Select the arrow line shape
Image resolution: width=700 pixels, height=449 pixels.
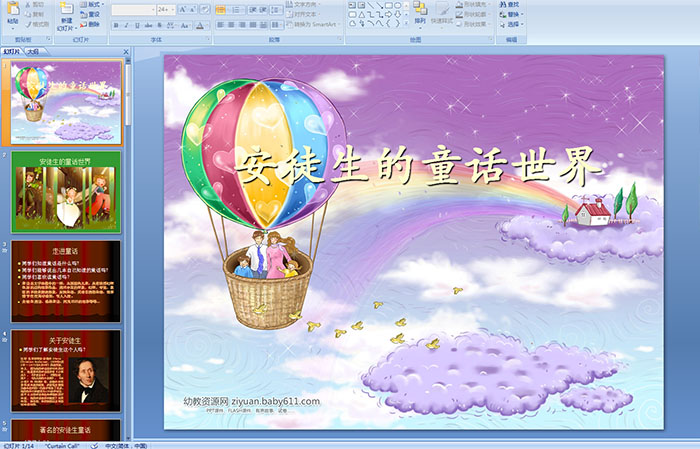[380, 5]
